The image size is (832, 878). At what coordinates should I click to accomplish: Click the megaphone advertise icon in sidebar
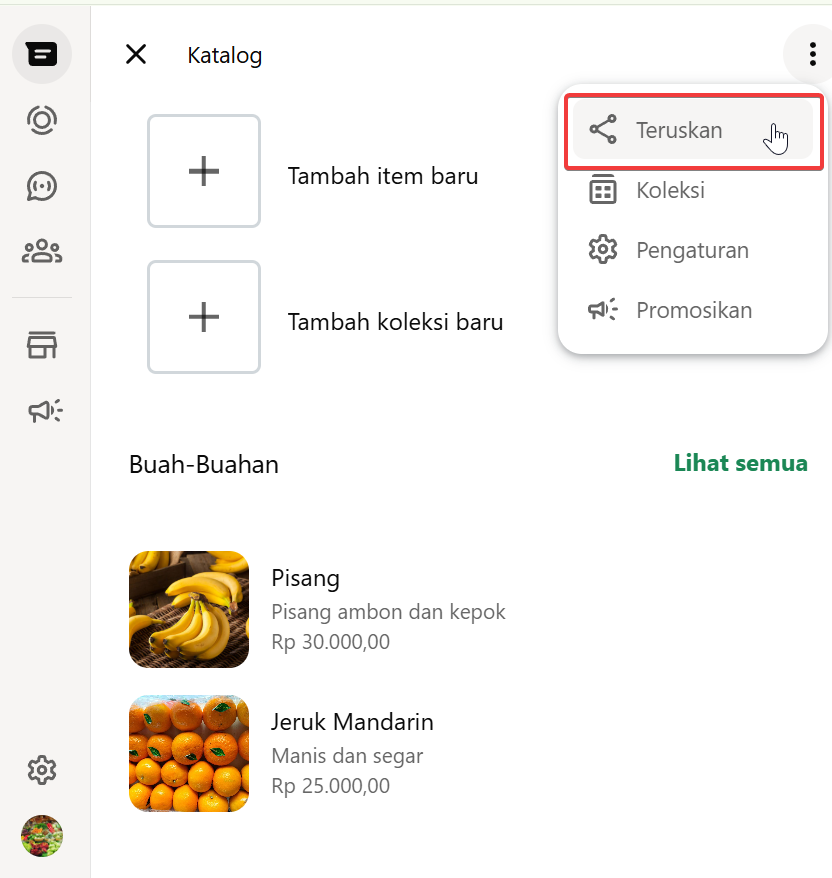(x=44, y=410)
